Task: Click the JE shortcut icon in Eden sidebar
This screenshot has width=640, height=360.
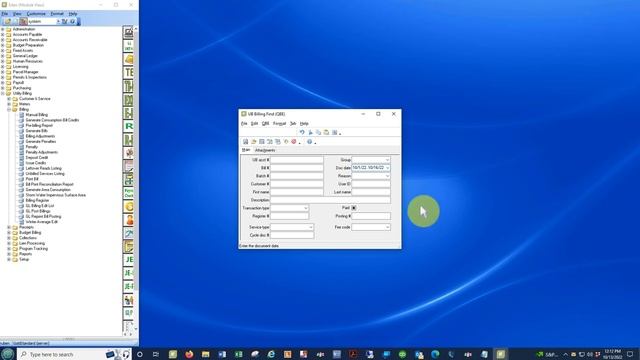Action: tap(129, 260)
